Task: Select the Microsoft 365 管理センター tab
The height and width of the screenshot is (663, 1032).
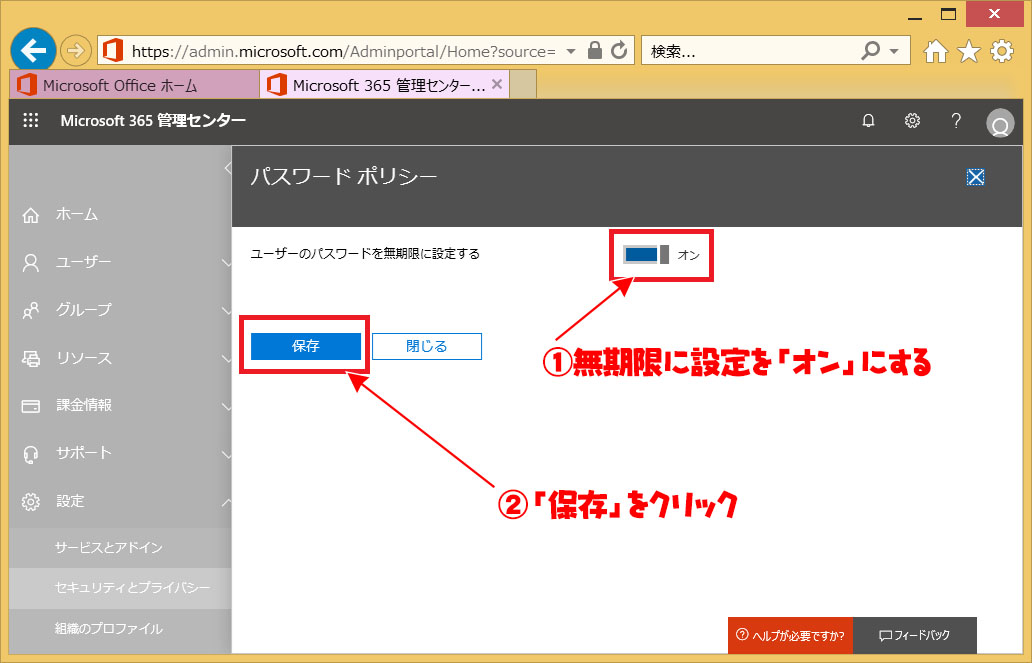Action: [384, 85]
